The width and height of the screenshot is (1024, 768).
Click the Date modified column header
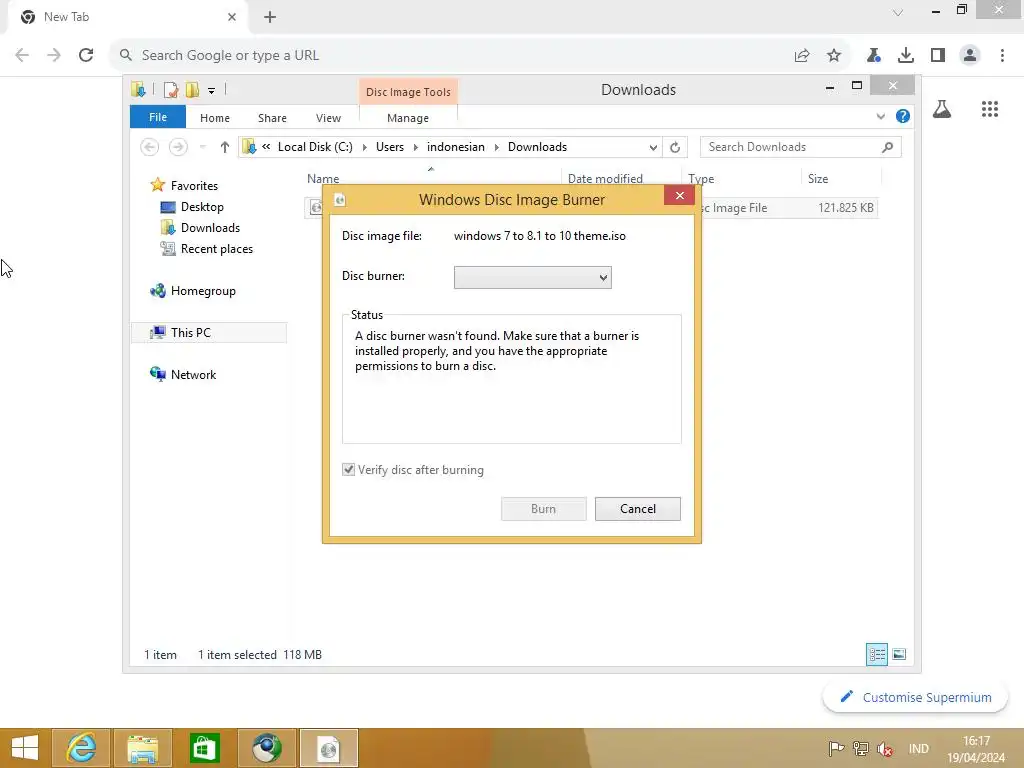[x=620, y=178]
